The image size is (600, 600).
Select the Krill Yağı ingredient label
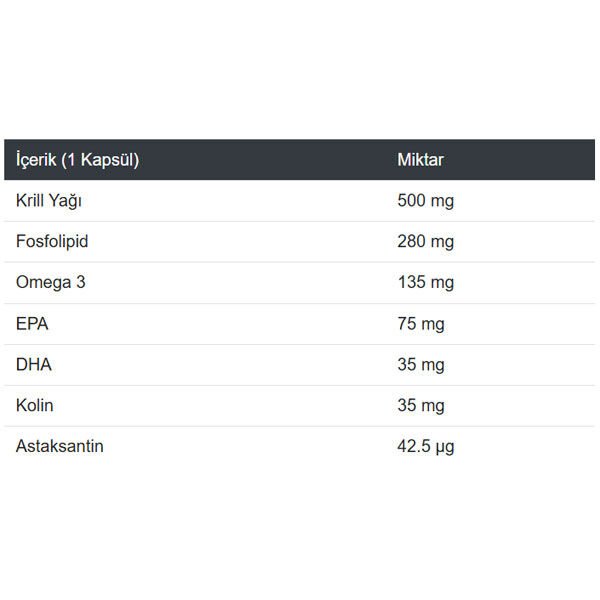[x=49, y=201]
